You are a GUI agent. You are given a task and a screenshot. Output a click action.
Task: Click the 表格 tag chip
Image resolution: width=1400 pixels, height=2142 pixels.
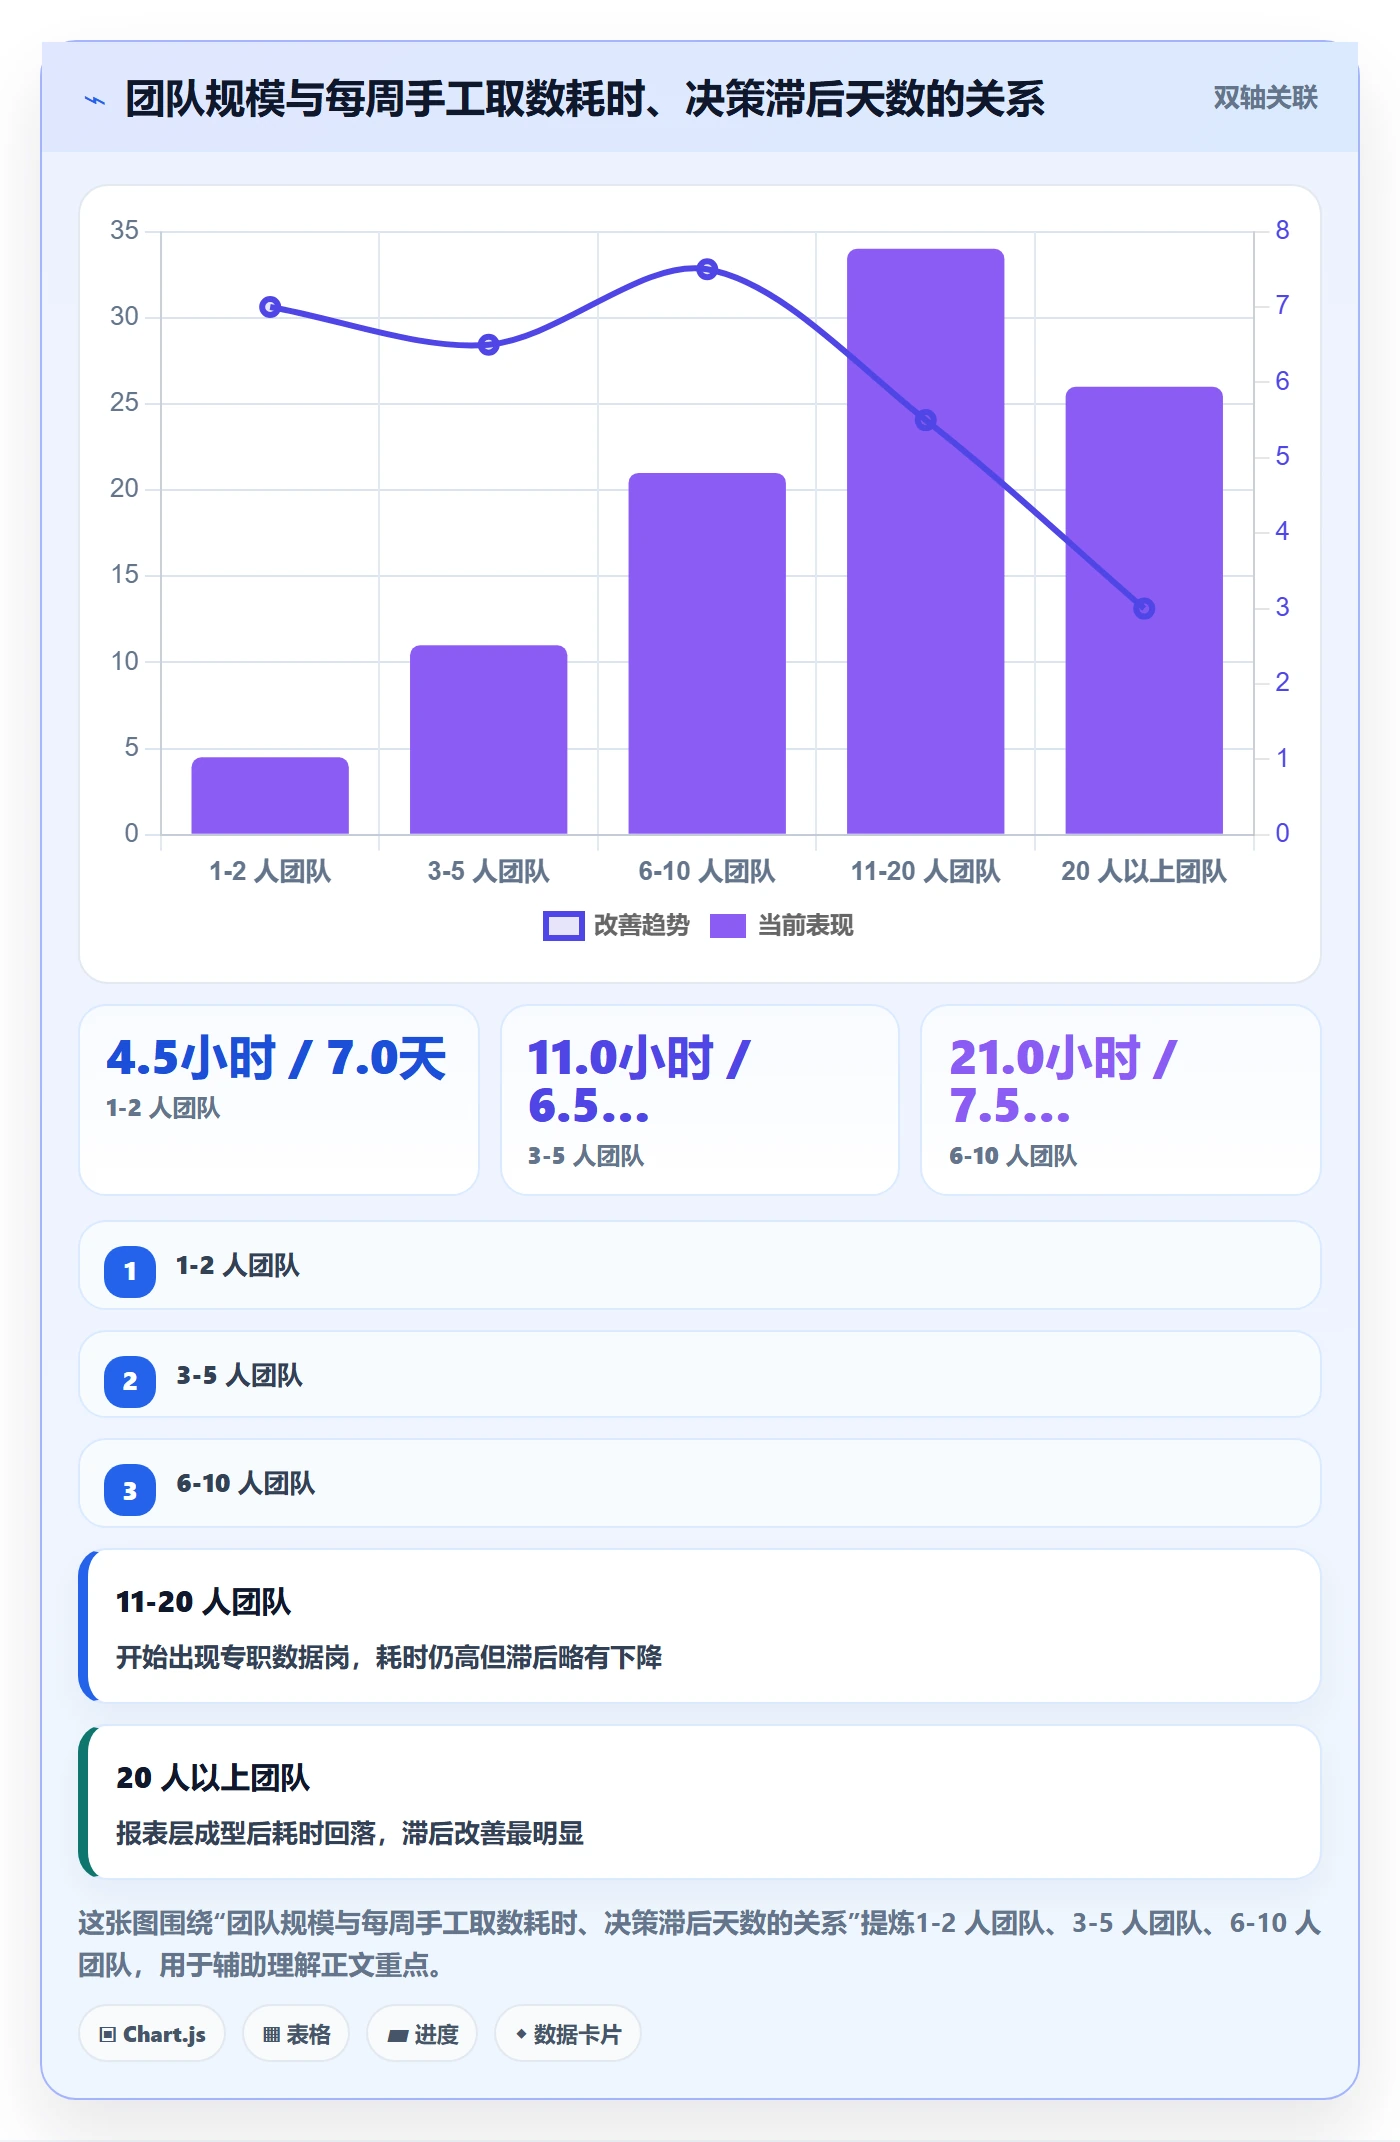296,2034
